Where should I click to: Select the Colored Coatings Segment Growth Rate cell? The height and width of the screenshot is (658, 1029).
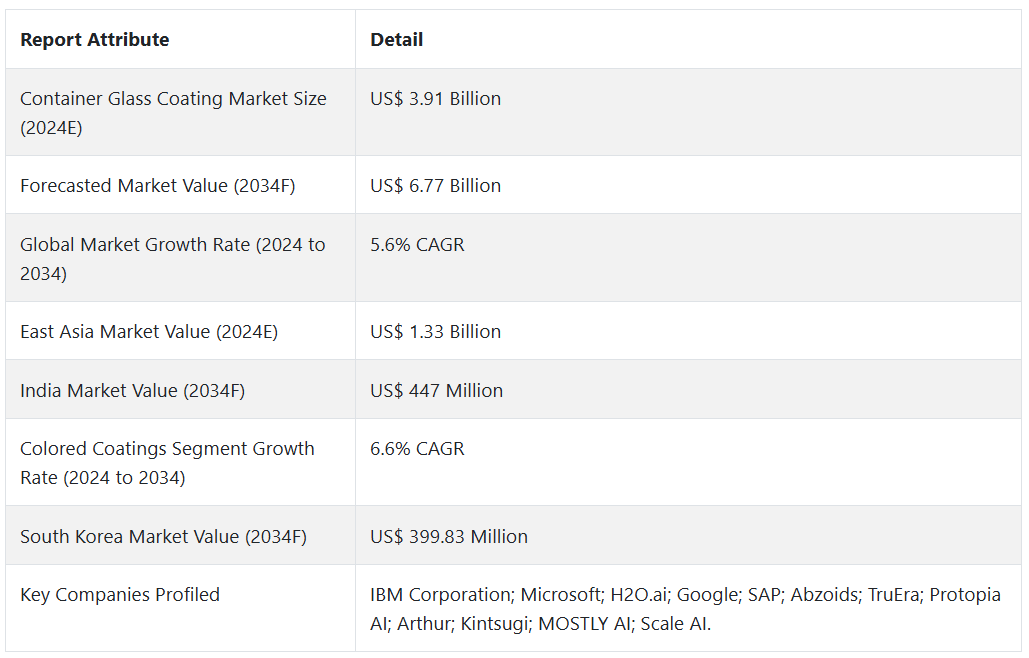pos(167,463)
